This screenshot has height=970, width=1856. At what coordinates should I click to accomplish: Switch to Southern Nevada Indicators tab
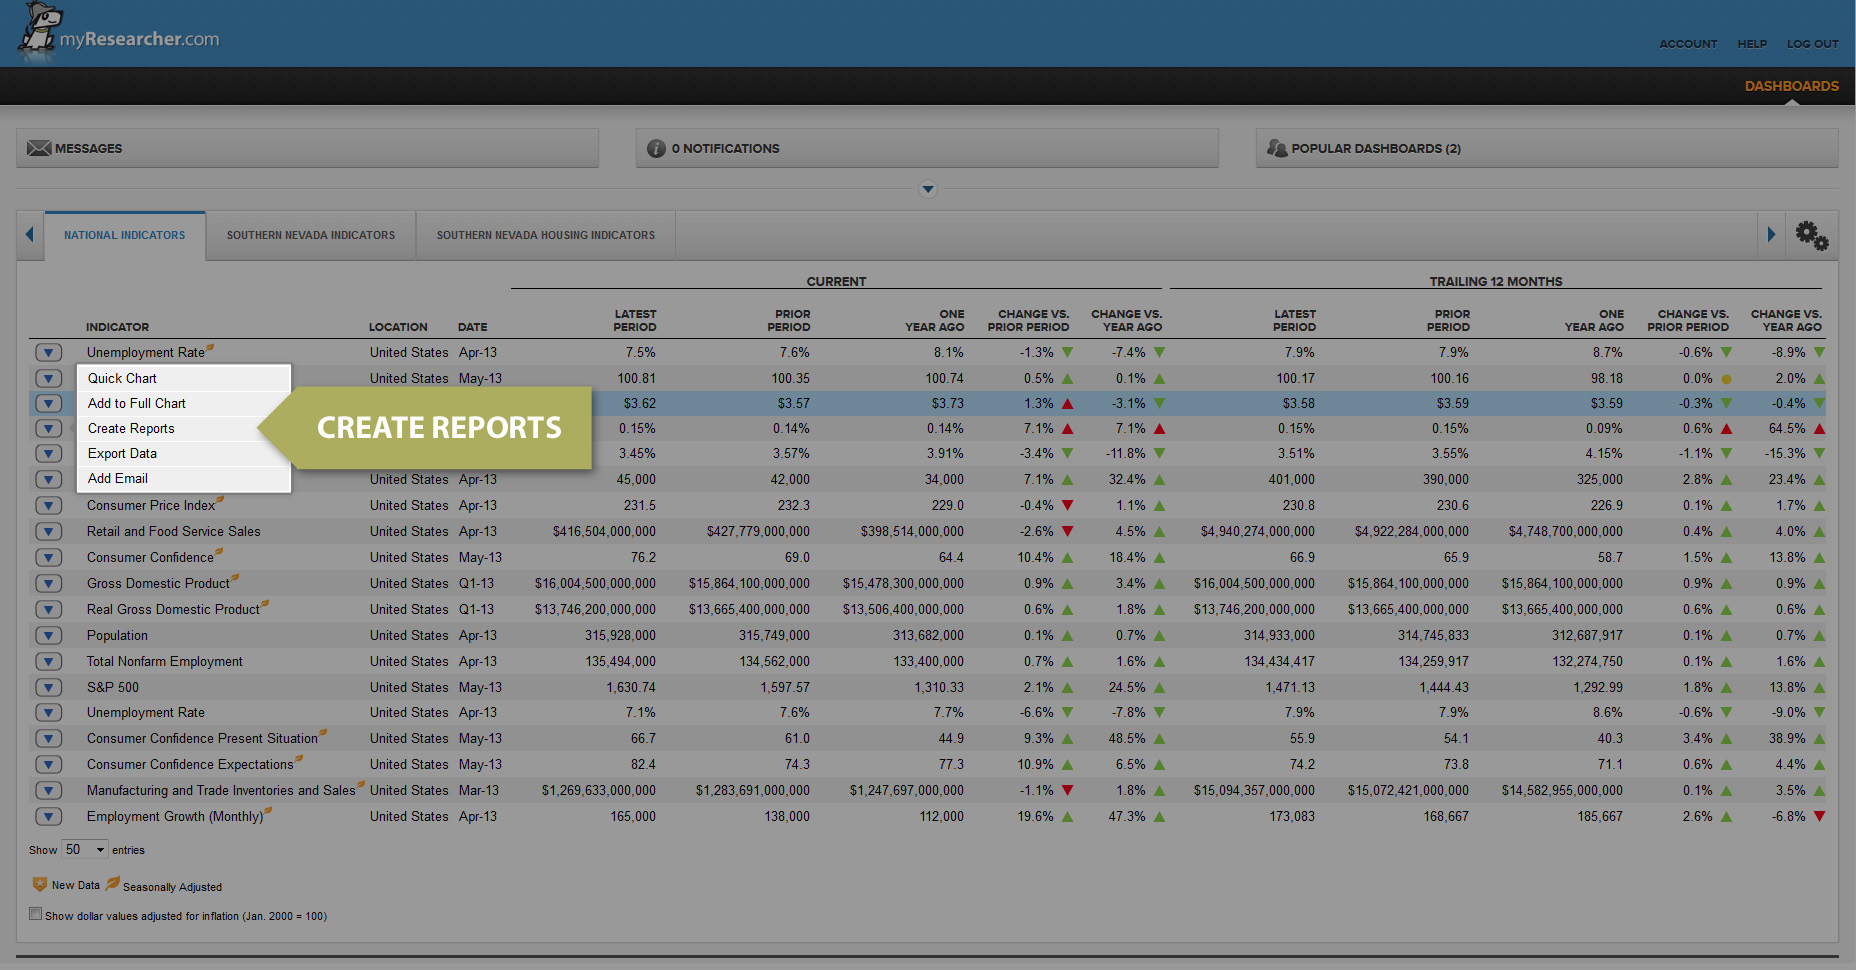pos(311,235)
